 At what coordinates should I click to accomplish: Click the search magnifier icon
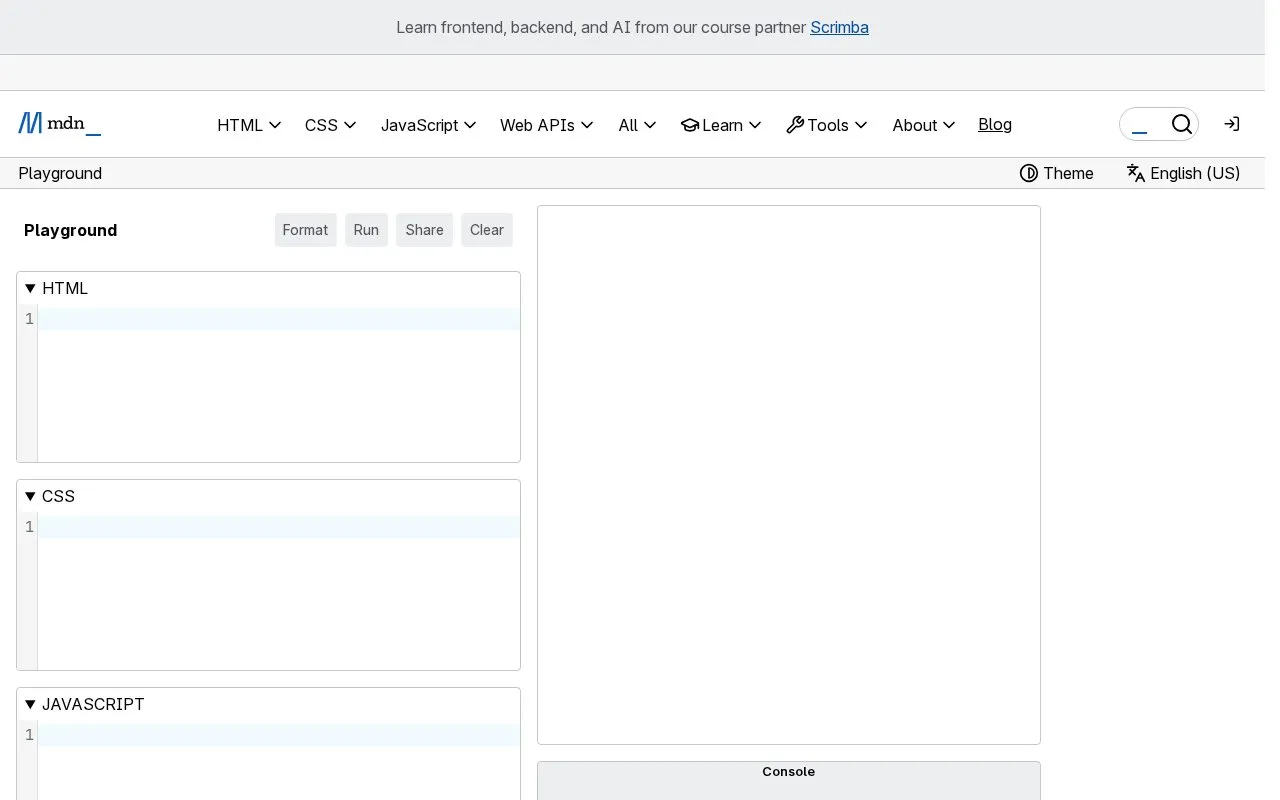[1181, 124]
